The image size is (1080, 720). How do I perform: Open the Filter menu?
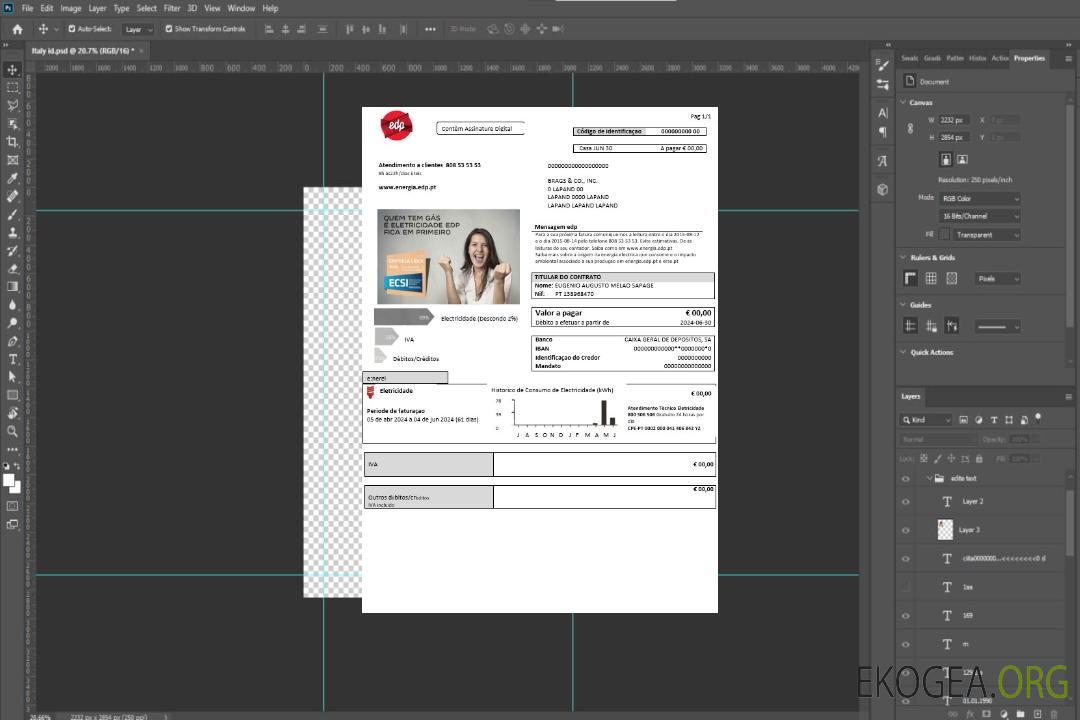[x=172, y=8]
